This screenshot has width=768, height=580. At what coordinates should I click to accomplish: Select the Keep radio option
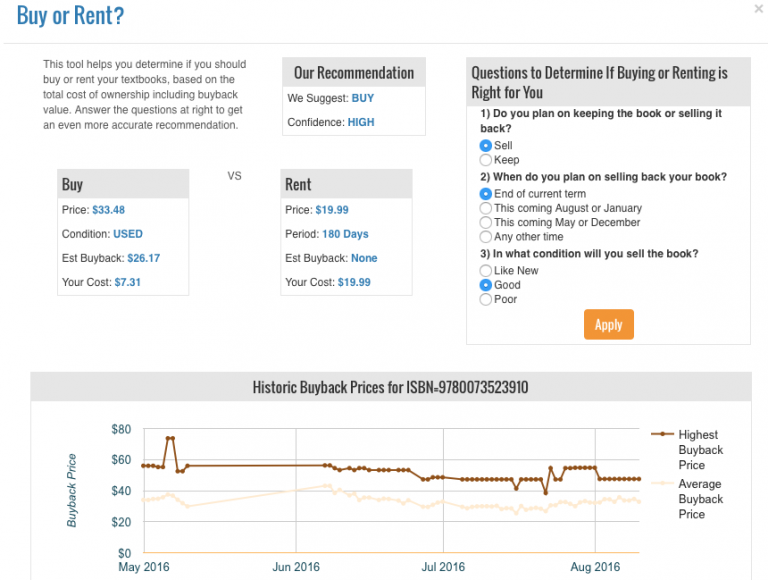486,160
